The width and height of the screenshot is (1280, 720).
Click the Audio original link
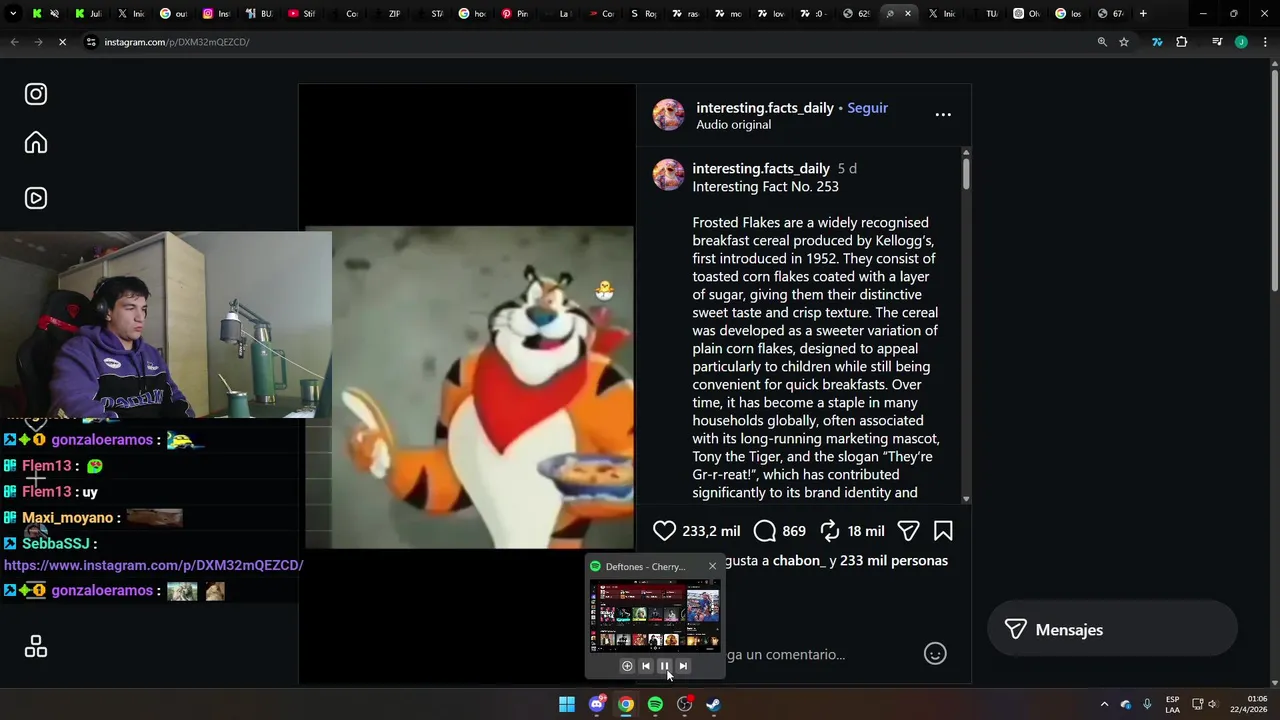733,125
